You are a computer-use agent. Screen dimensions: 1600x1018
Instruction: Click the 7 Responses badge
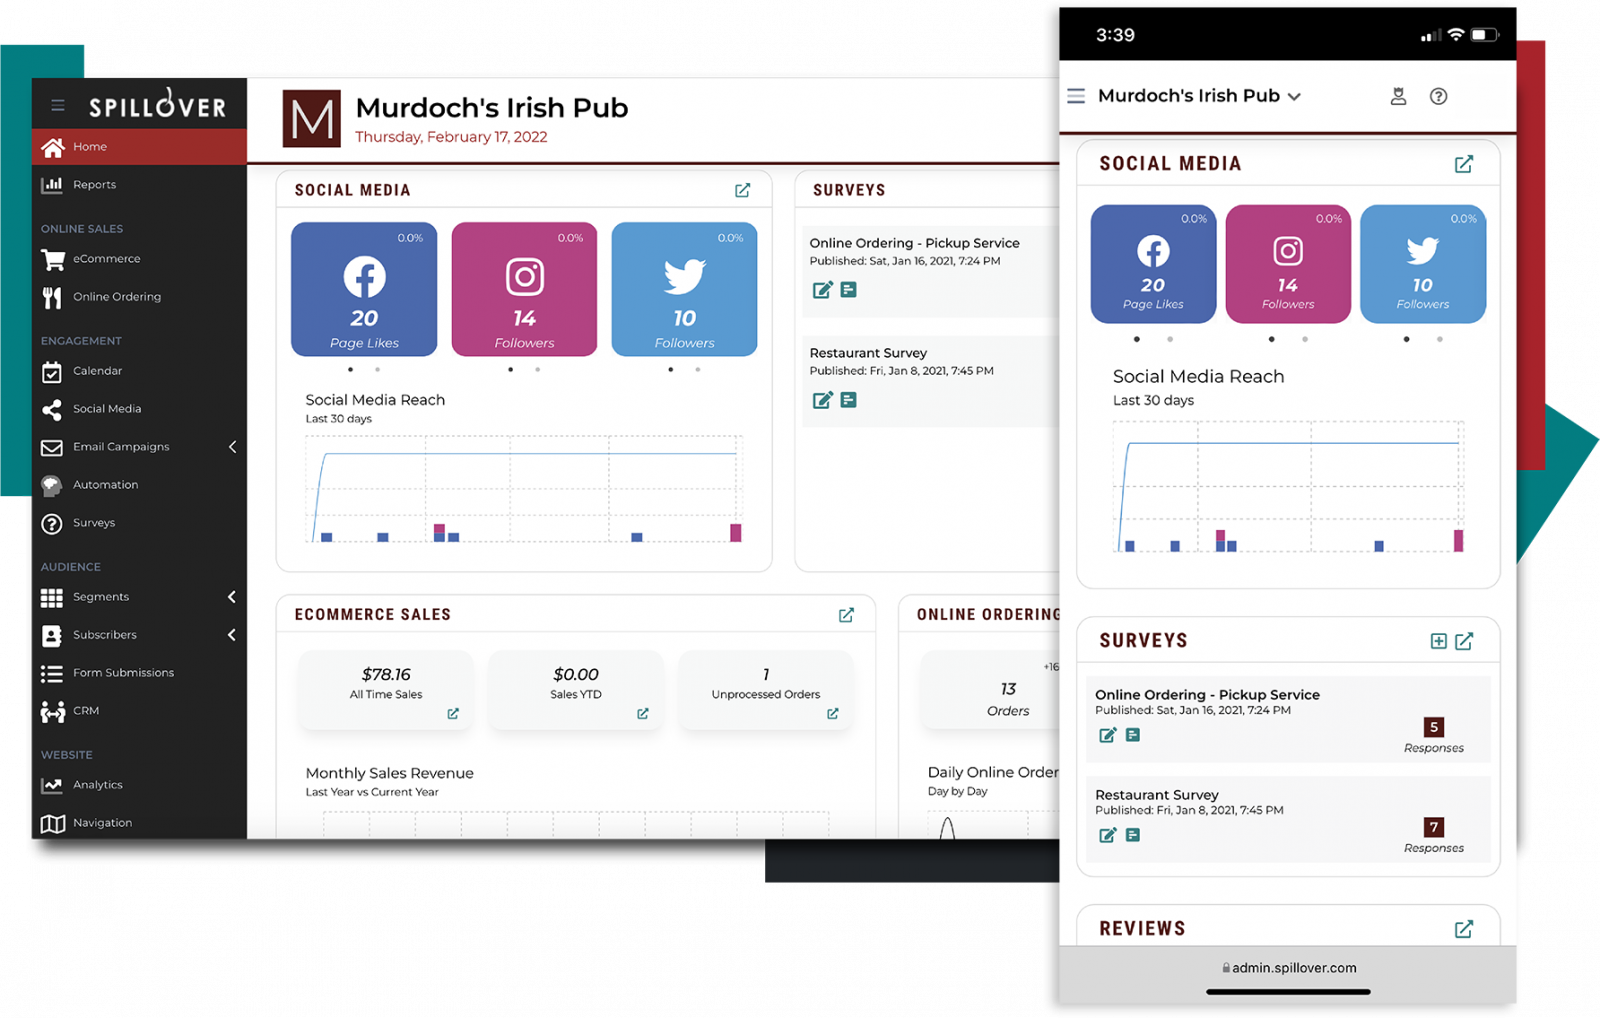click(1434, 827)
